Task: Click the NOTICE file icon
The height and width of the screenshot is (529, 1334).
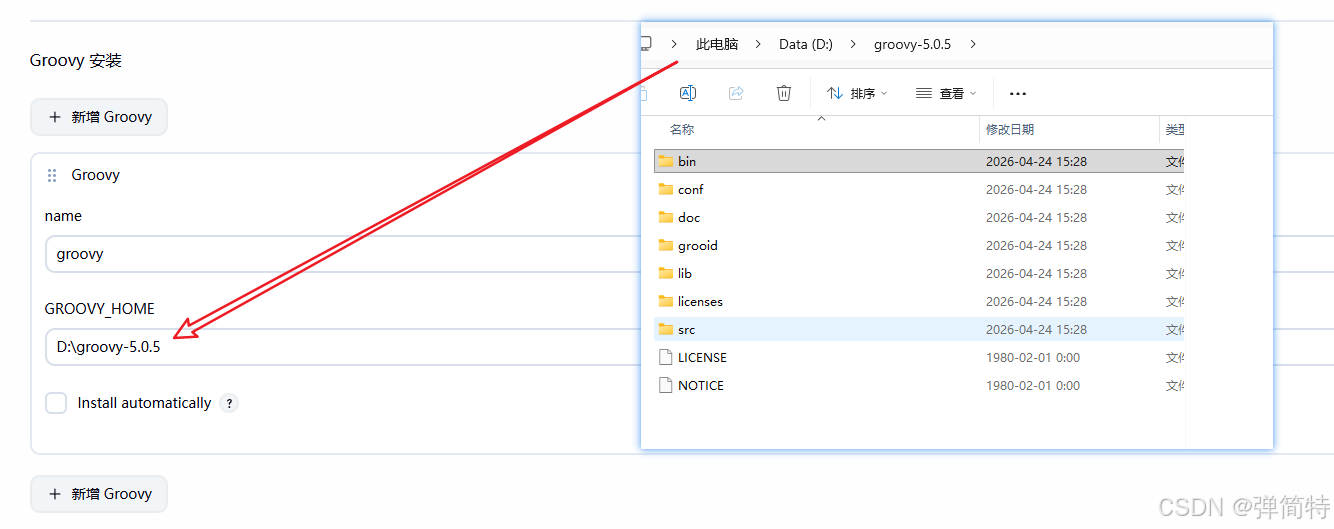Action: pyautogui.click(x=666, y=385)
